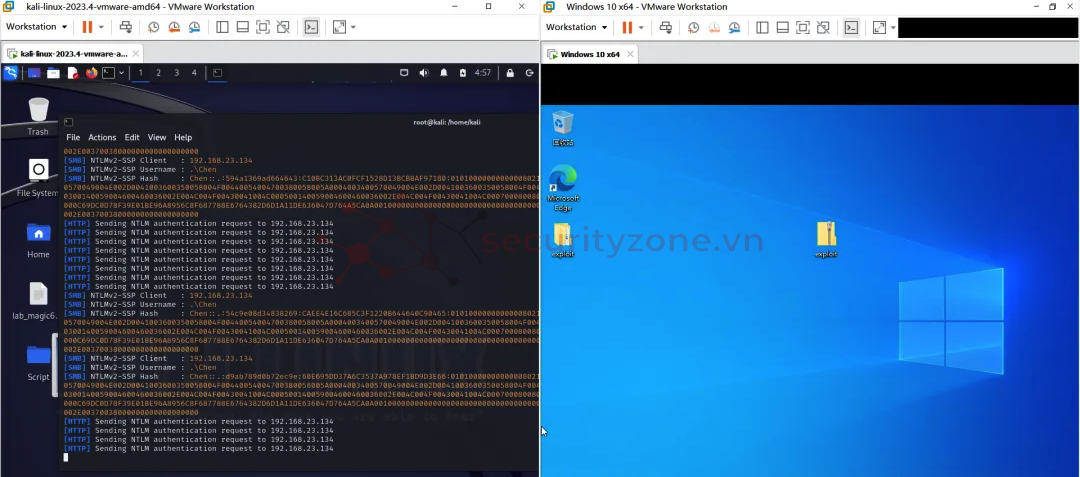
Task: Enter full screen mode for Windows 10 VM
Action: point(802,28)
